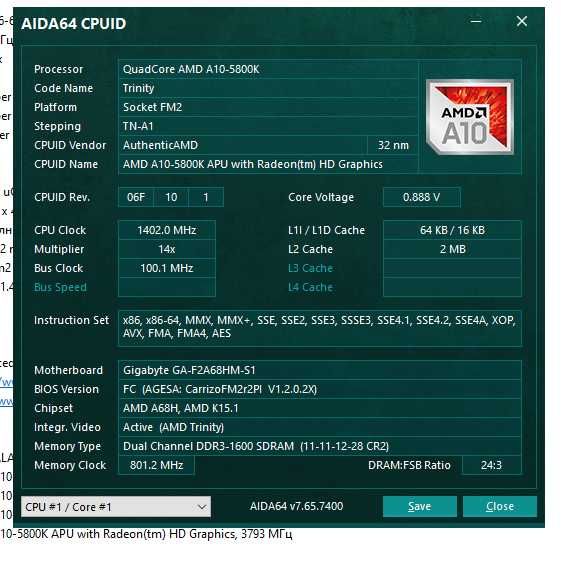Click the 2 MB L2 cache value
Image resolution: width=561 pixels, height=566 pixels.
tap(452, 249)
